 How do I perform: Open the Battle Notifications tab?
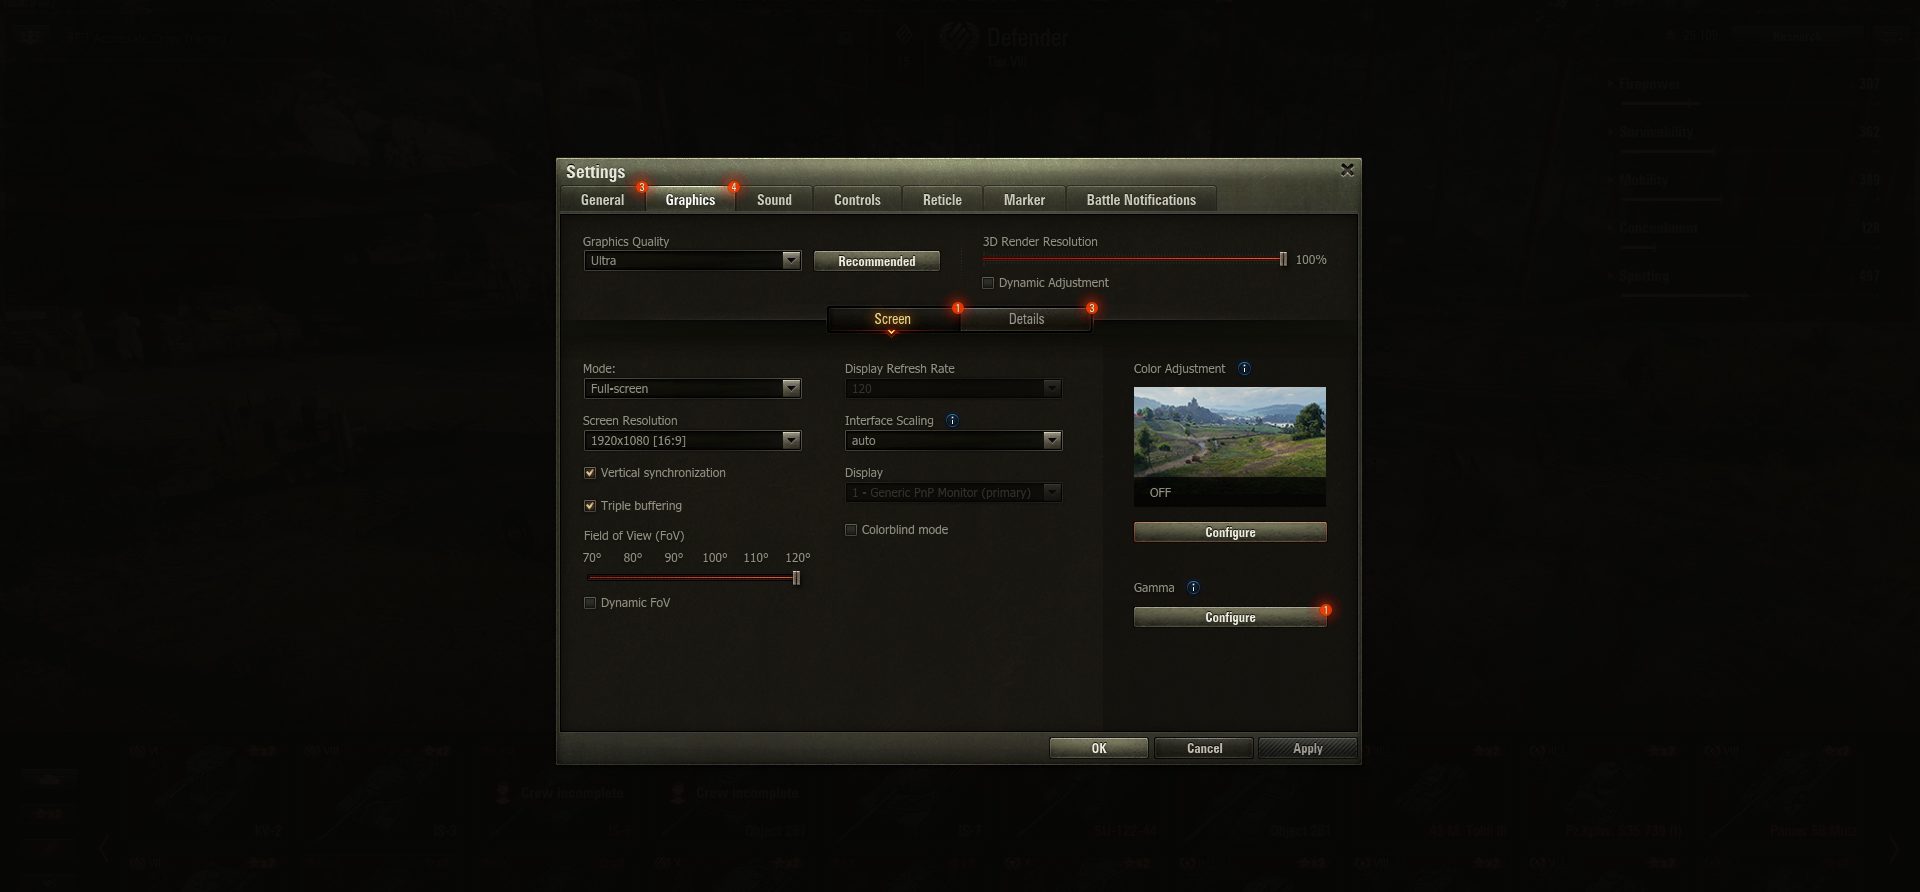[x=1141, y=200]
